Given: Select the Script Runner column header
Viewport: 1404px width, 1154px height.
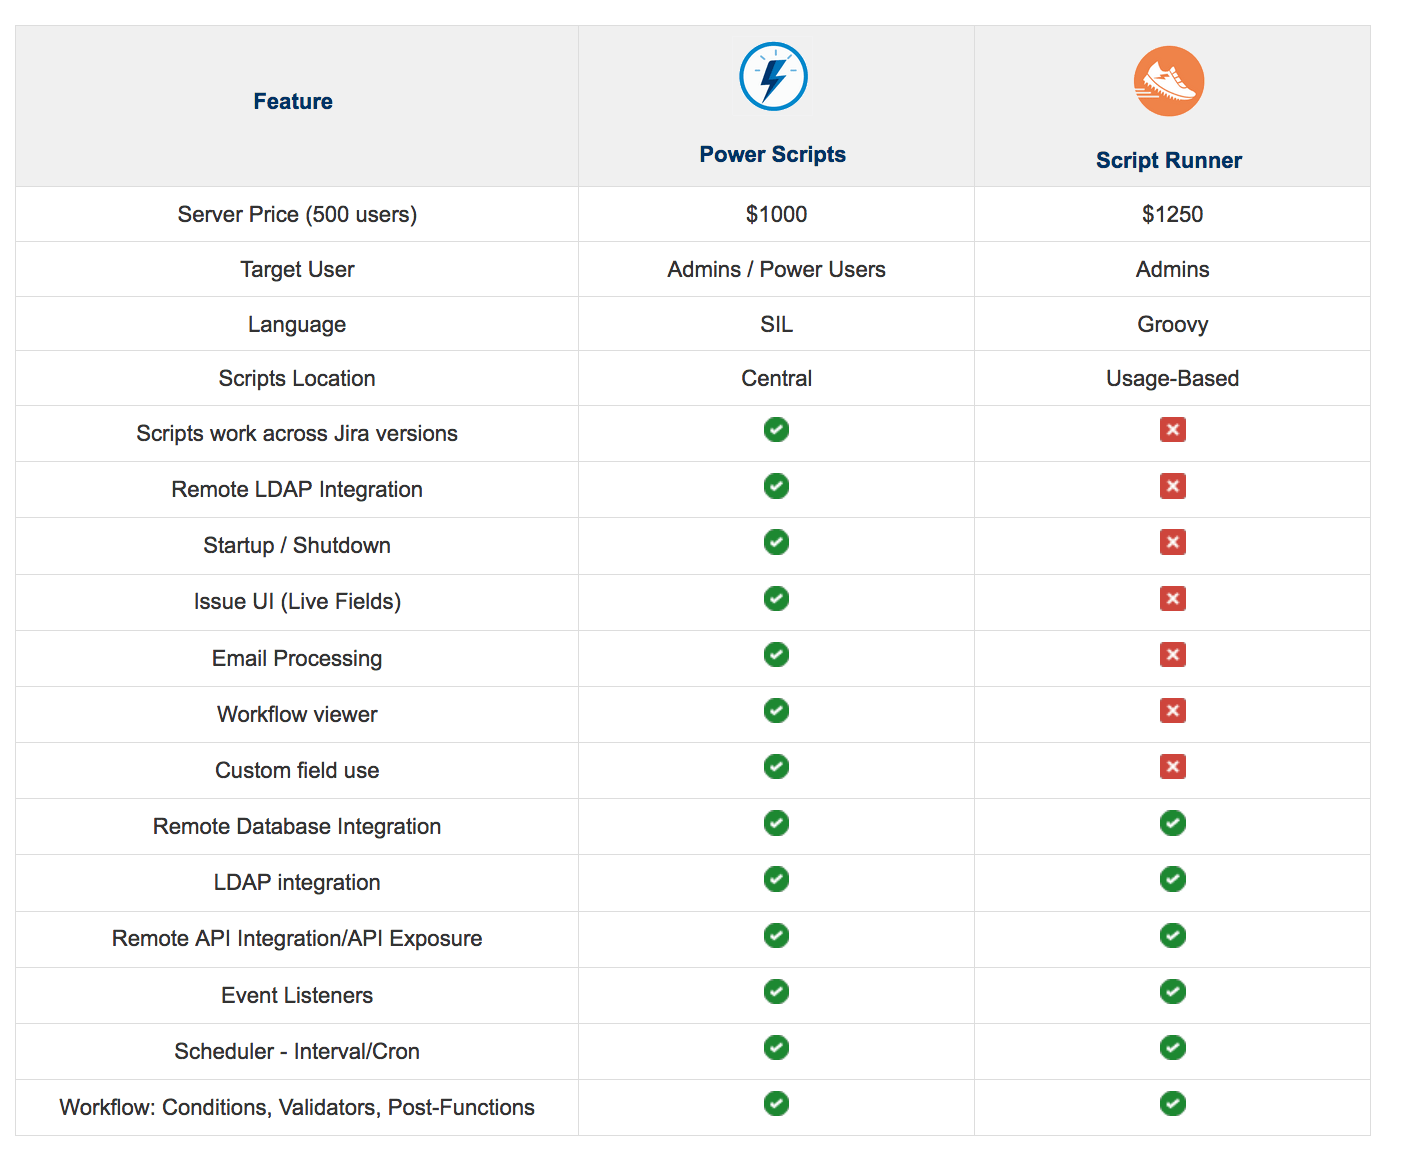Looking at the screenshot, I should [1168, 159].
